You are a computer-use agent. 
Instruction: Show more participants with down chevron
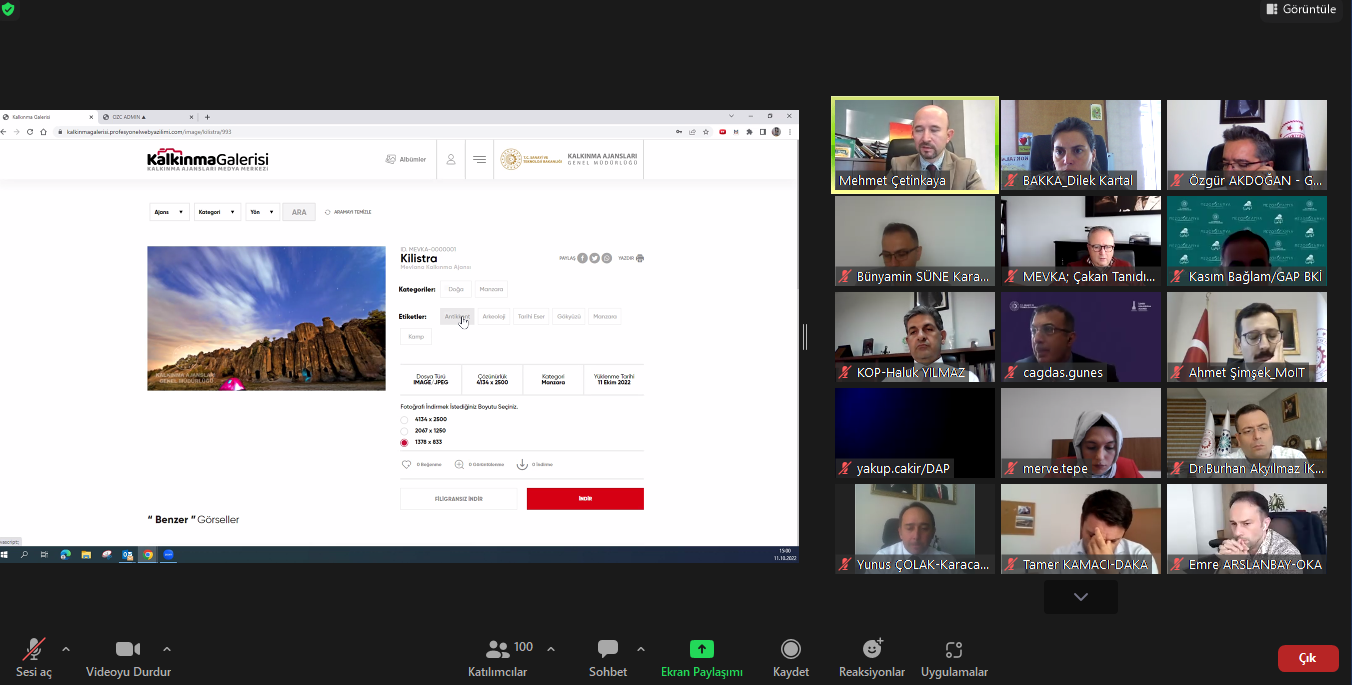[1080, 597]
